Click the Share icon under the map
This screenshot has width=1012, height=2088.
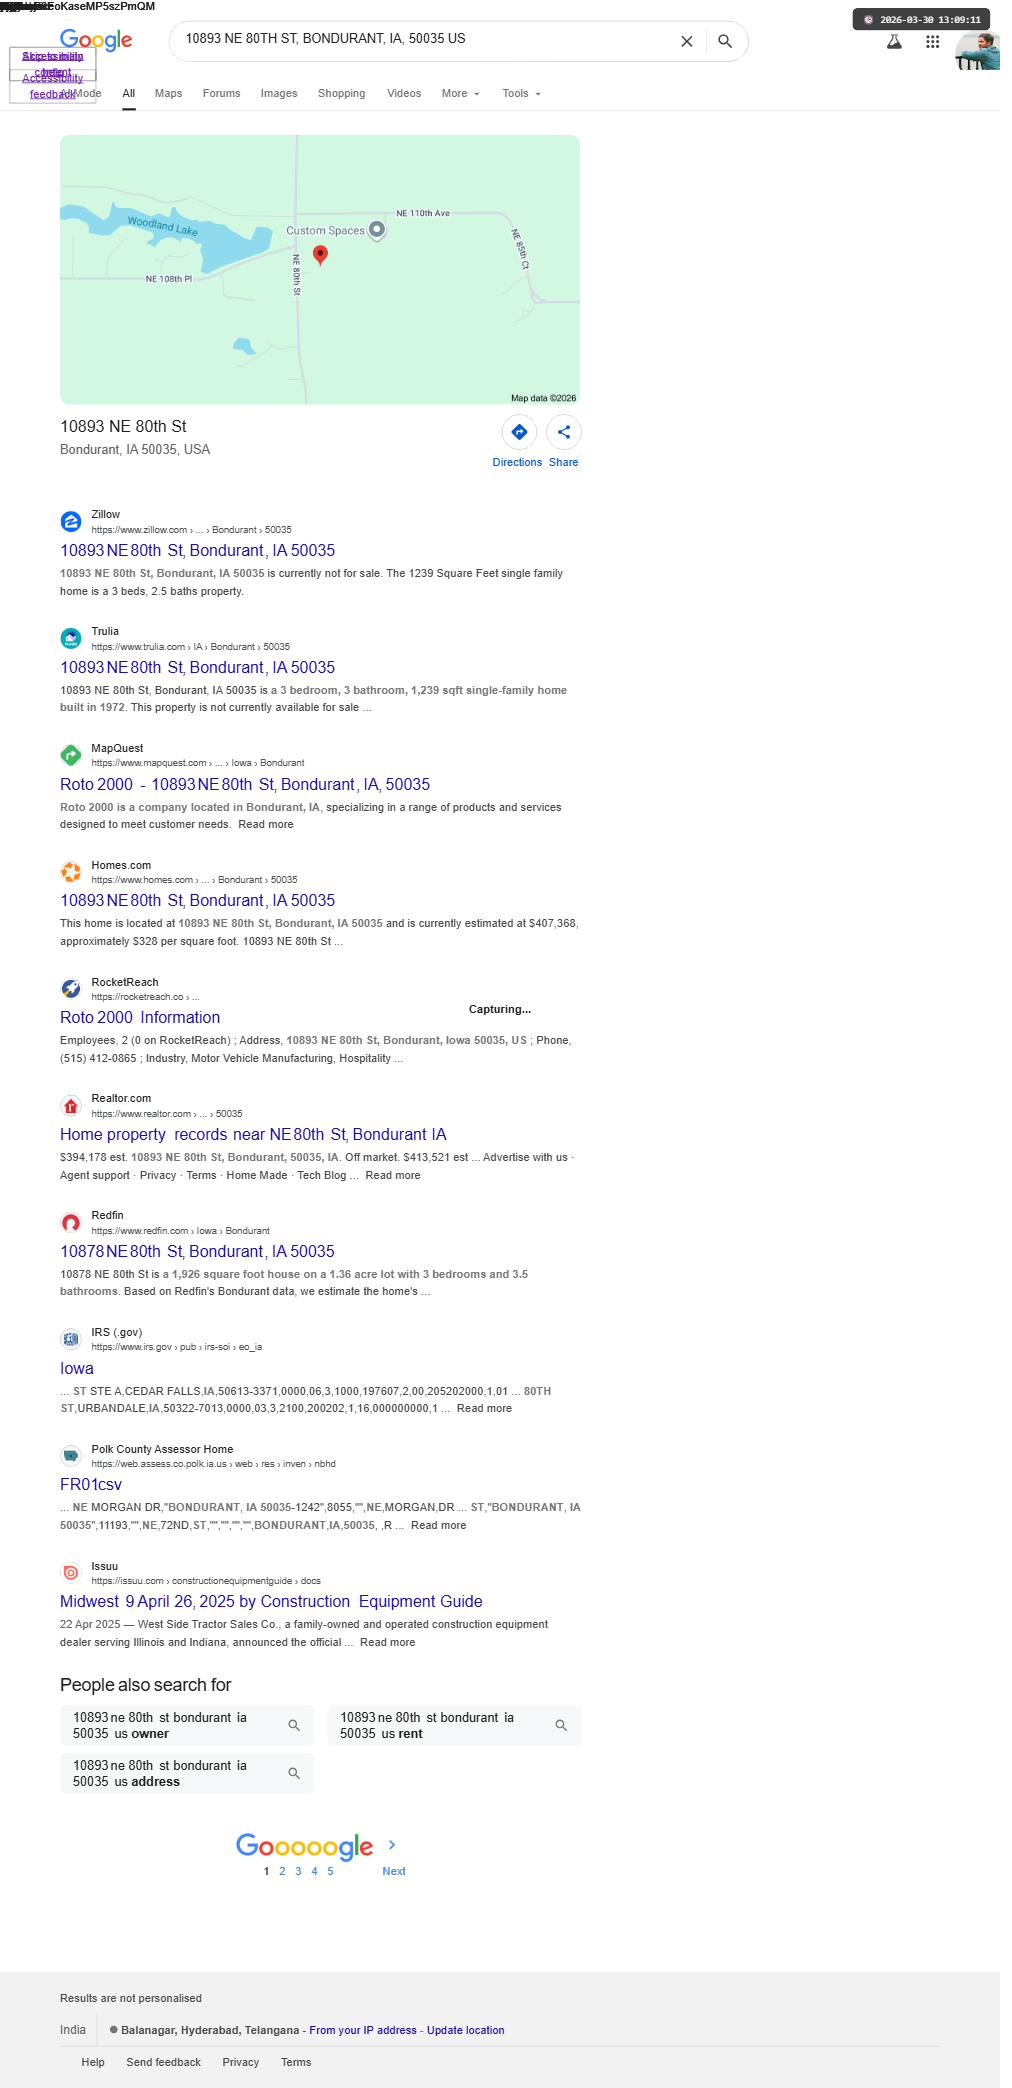564,432
